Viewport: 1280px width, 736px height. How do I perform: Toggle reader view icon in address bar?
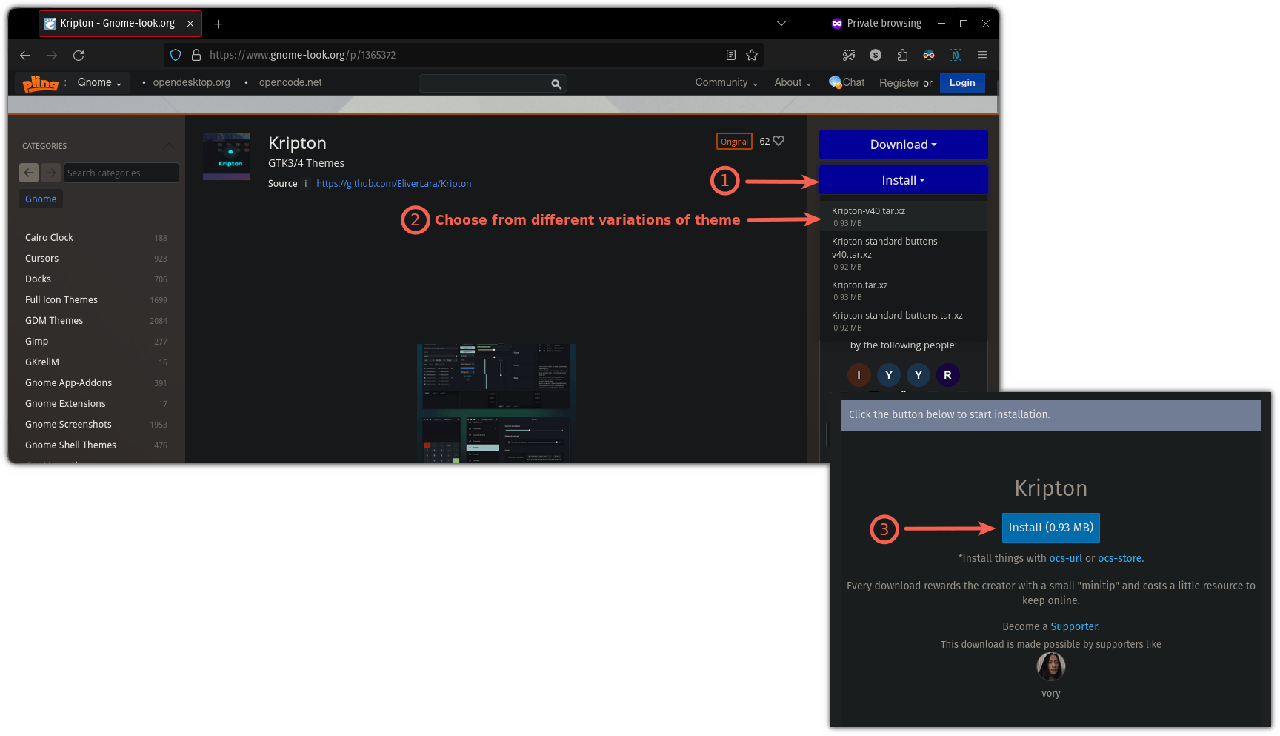pos(731,55)
